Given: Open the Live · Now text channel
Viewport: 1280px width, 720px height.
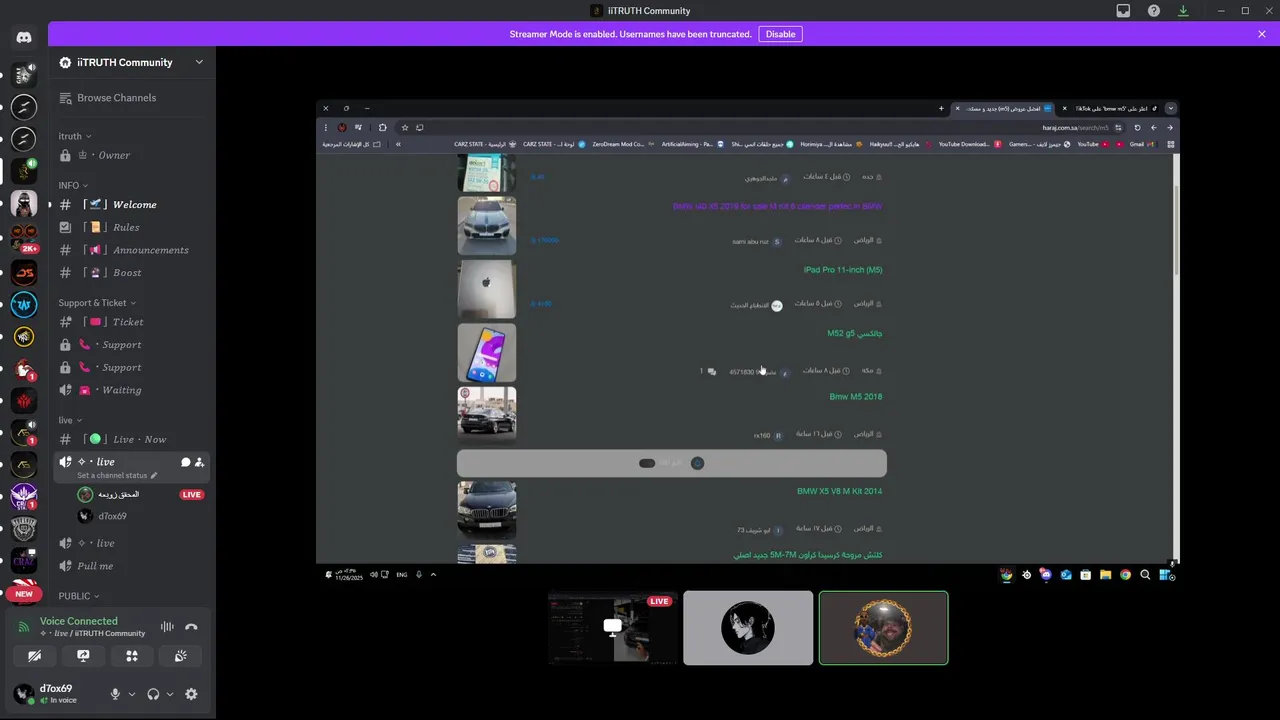Looking at the screenshot, I should (x=132, y=439).
